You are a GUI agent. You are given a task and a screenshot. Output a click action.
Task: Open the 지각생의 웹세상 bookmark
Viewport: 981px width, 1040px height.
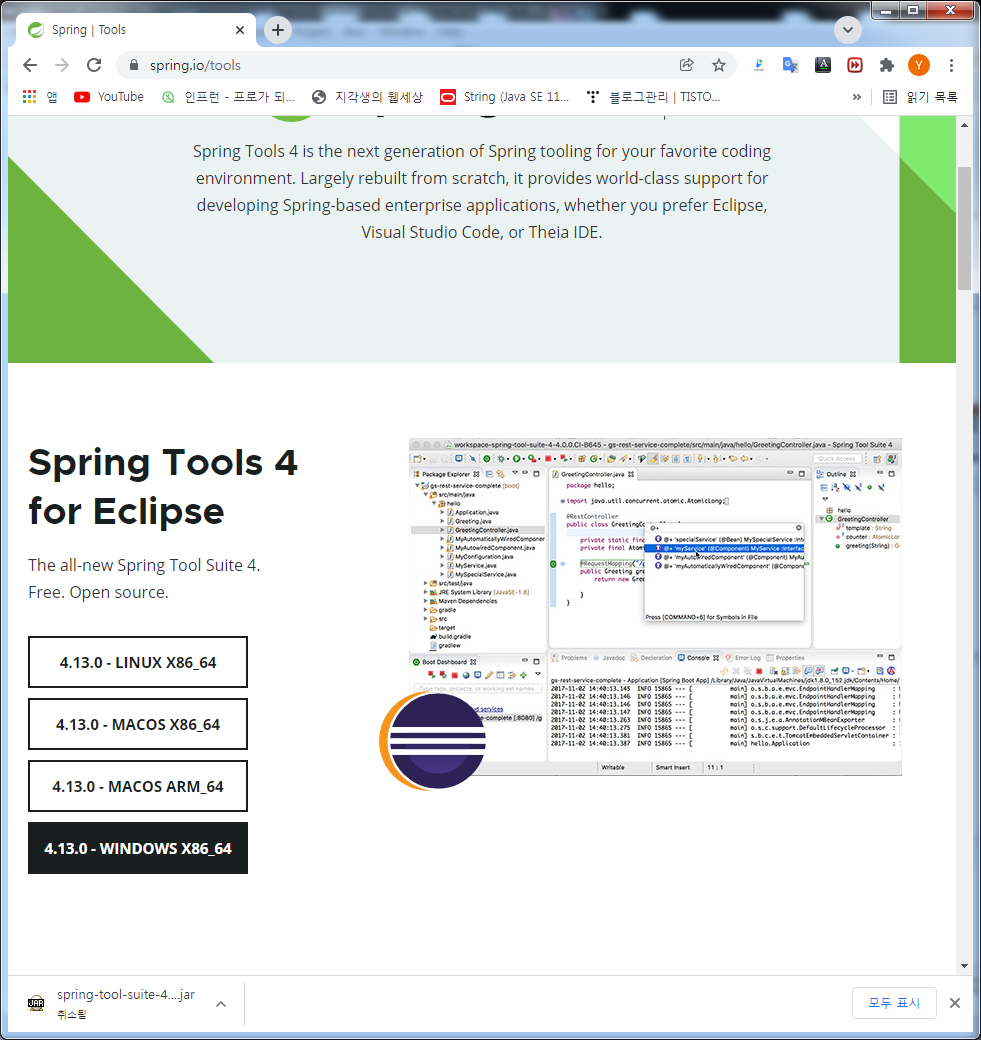coord(367,97)
